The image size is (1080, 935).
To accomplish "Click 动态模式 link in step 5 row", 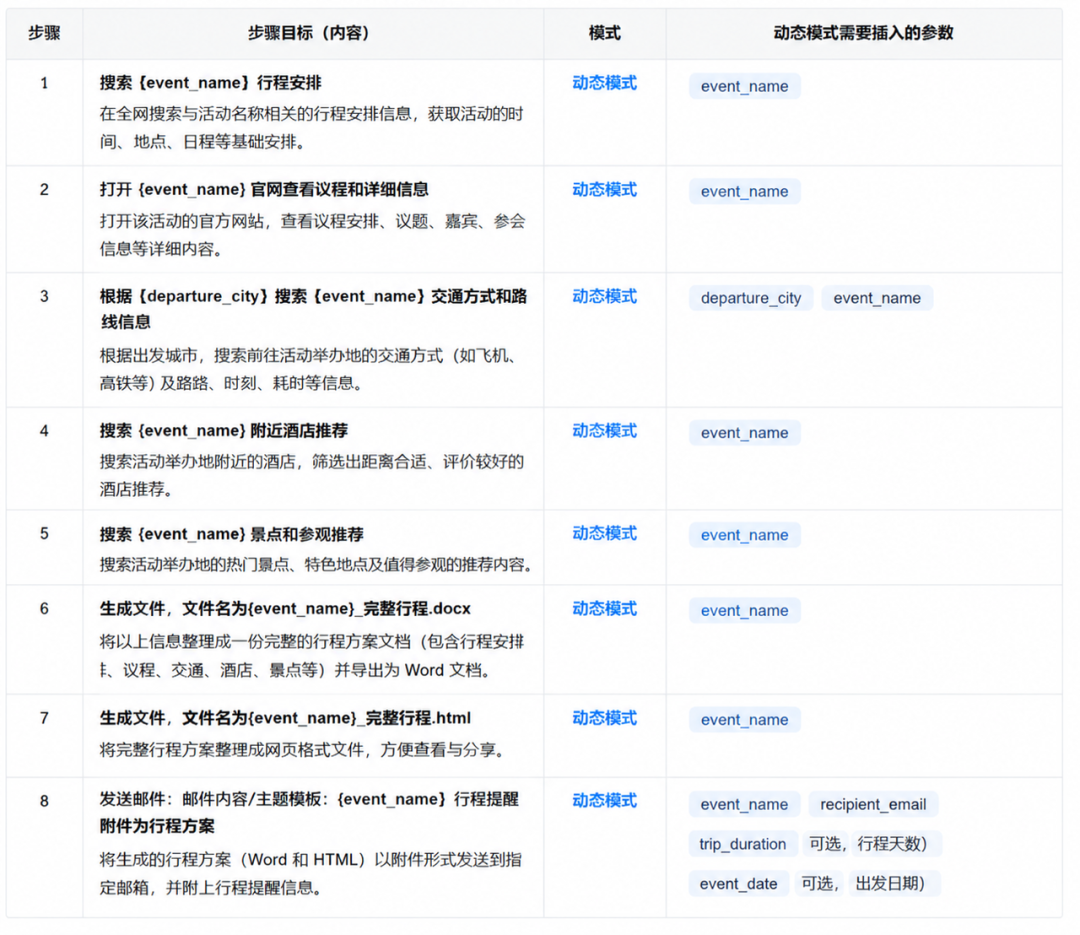I will click(x=604, y=533).
